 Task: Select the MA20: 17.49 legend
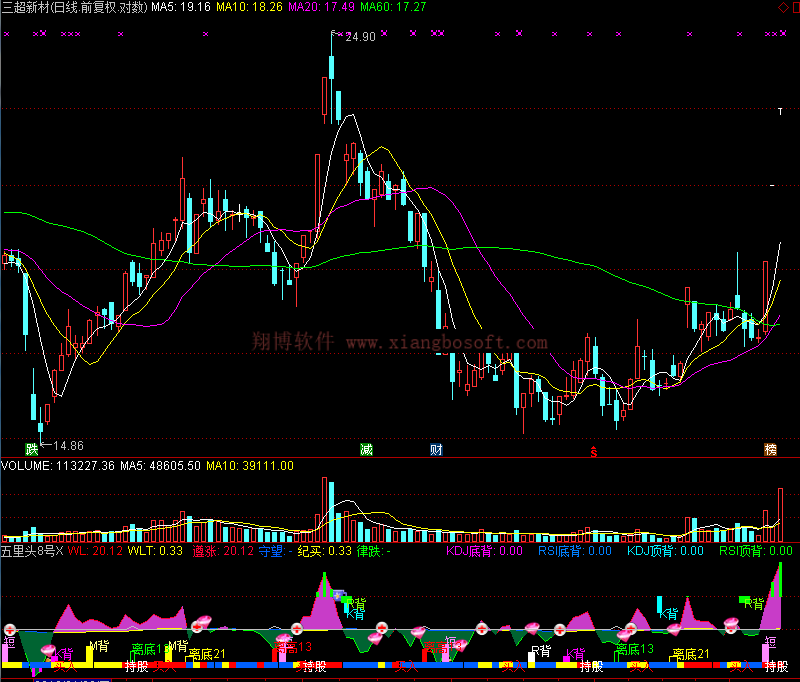321,7
